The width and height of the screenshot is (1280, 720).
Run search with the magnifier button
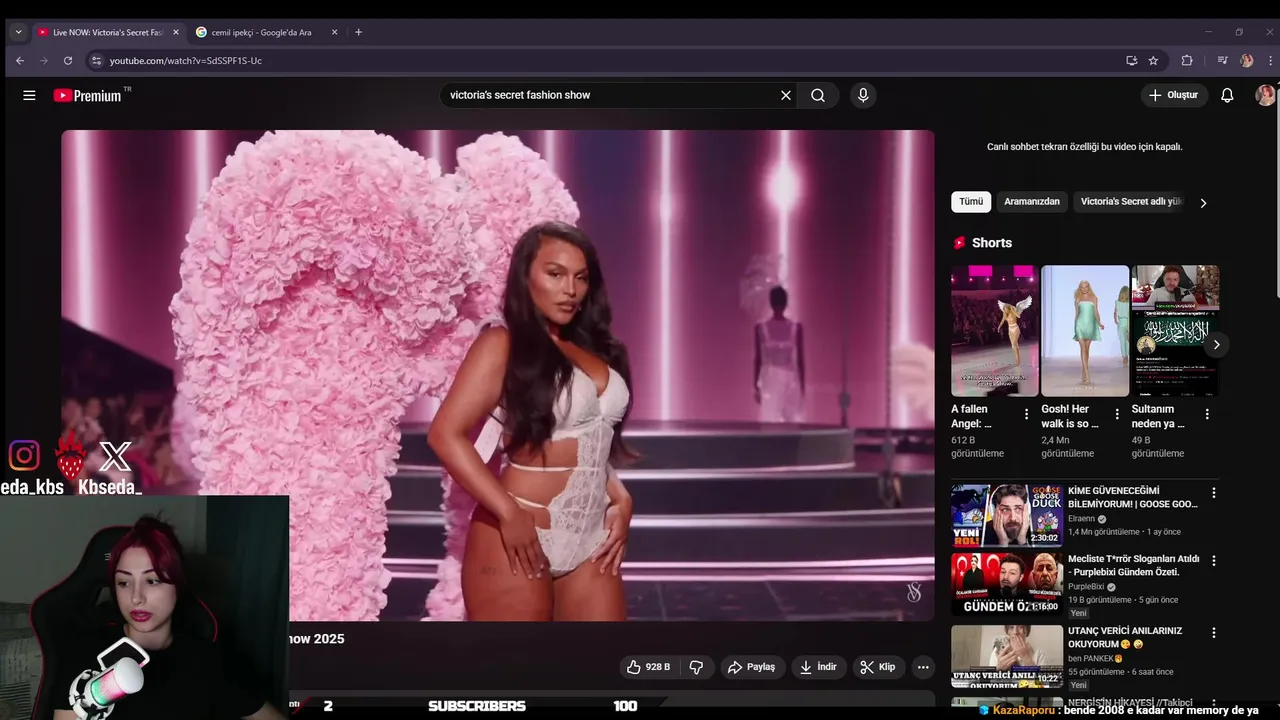818,95
